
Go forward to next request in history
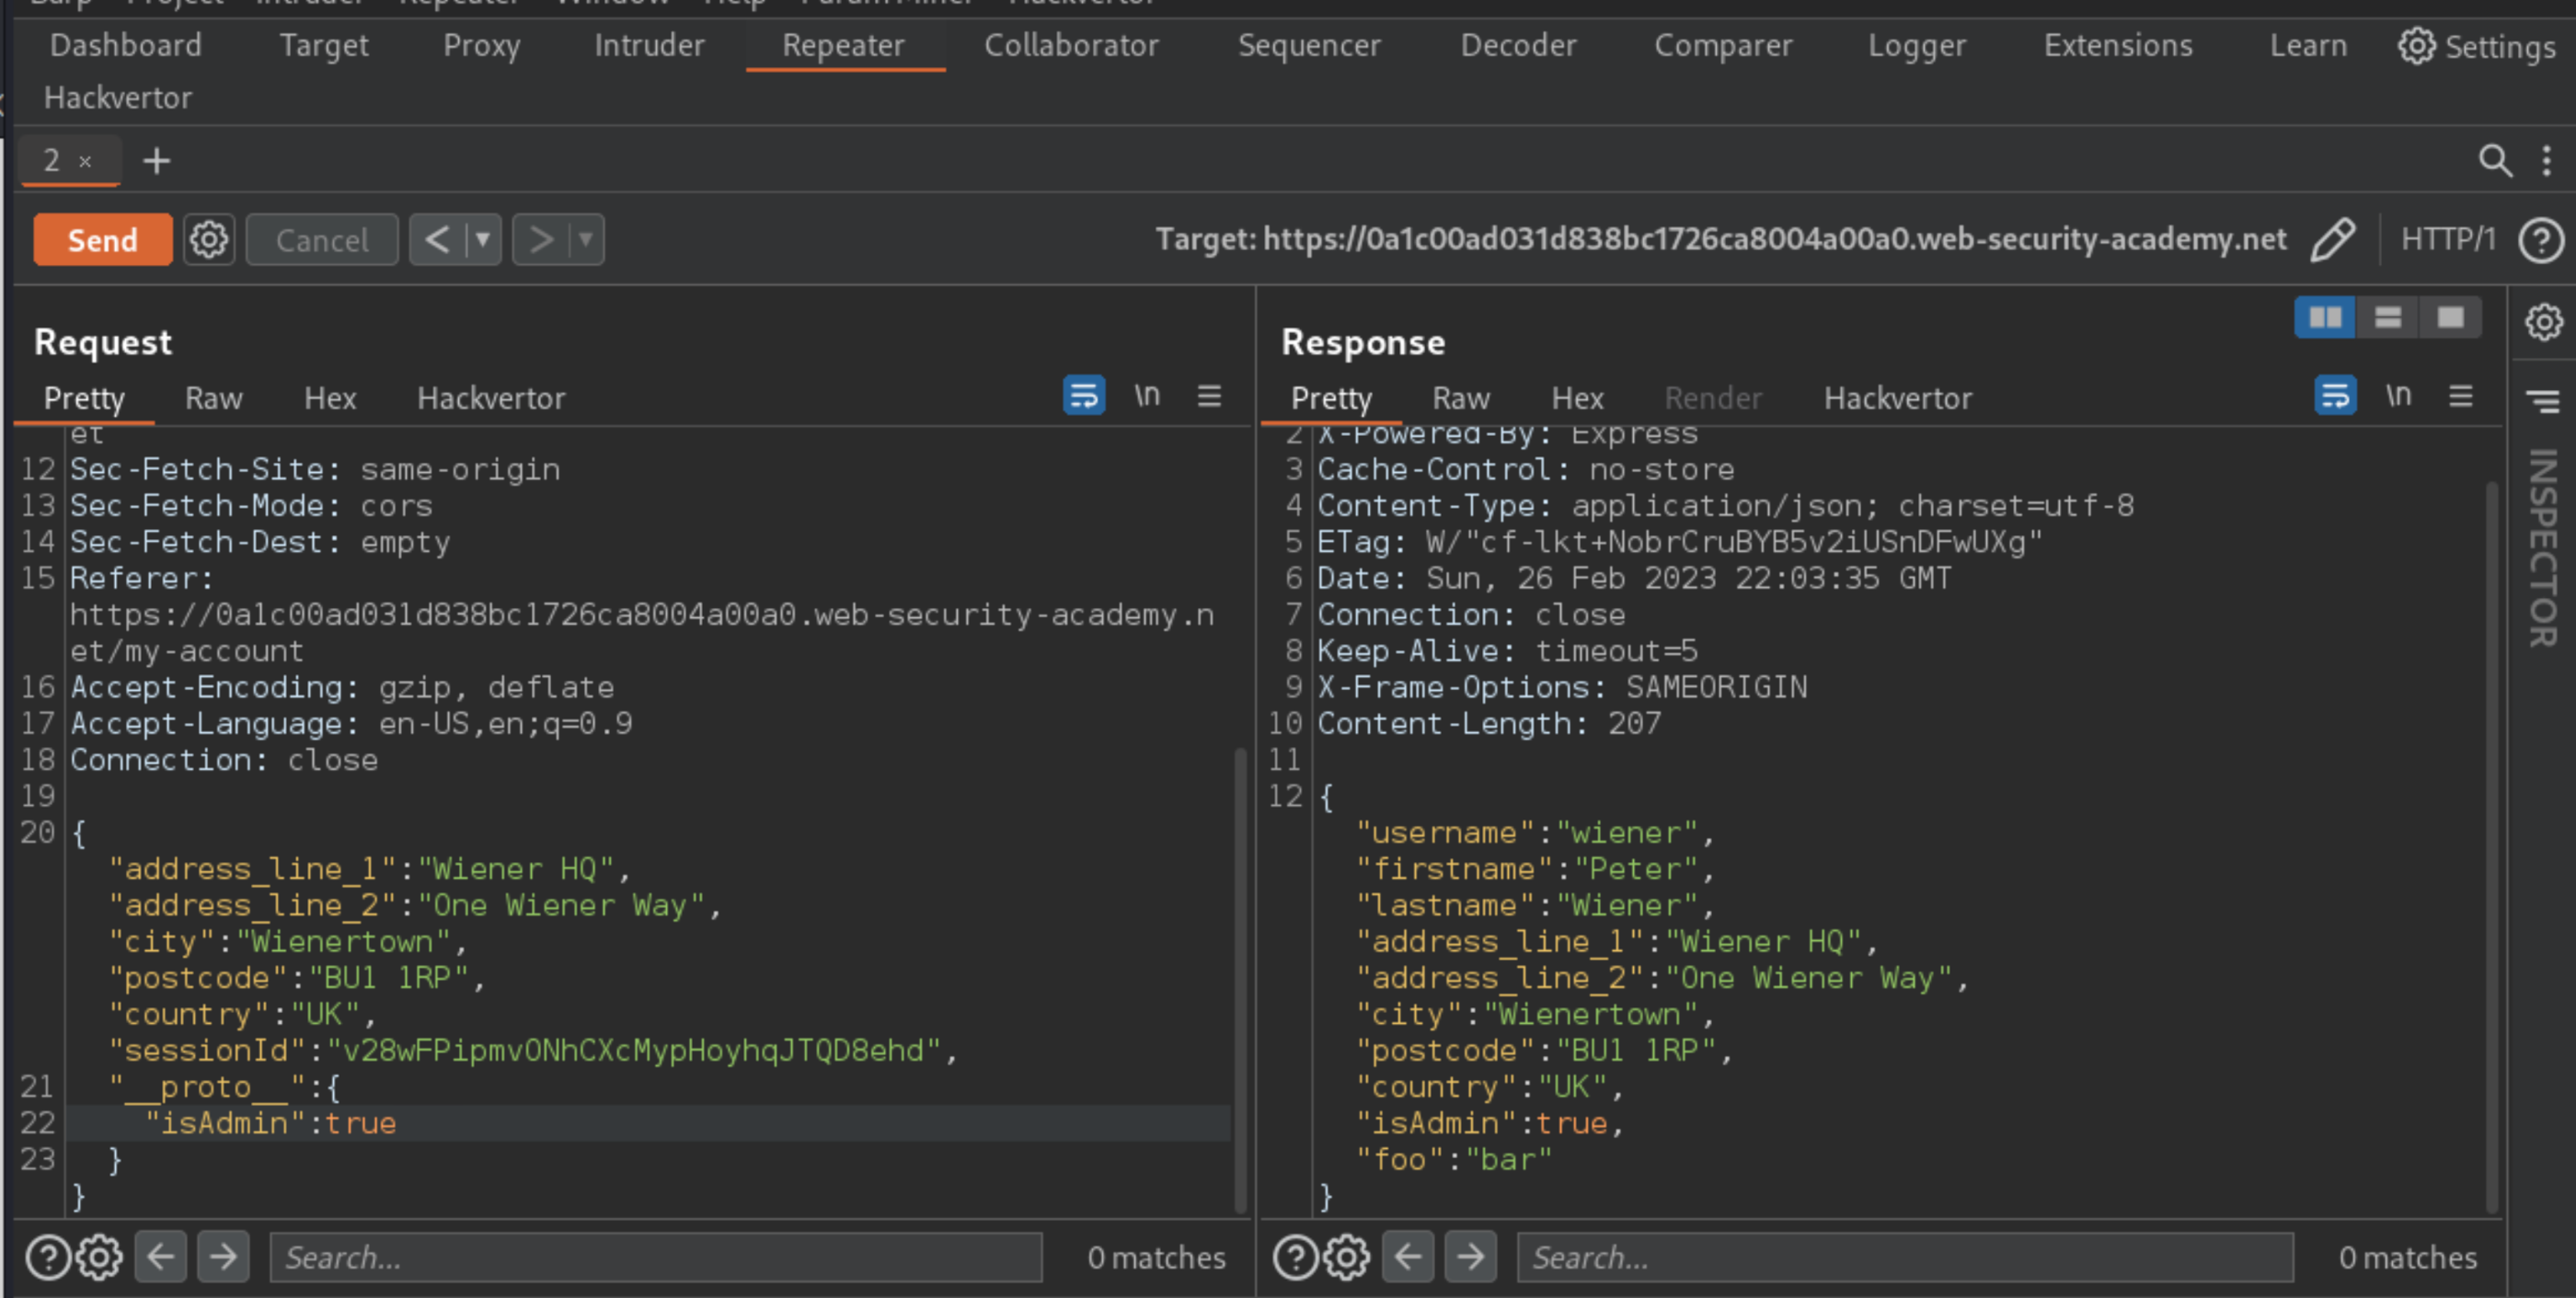coord(540,240)
